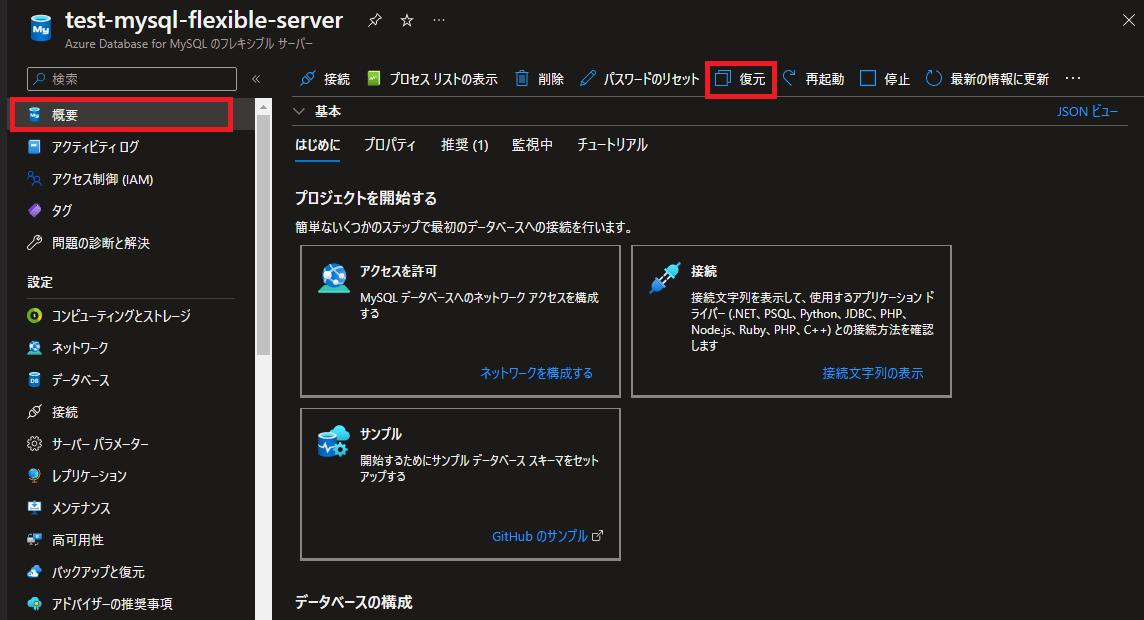This screenshot has width=1144, height=620.
Task: Click the データベースの構成 heading
Action: [x=354, y=602]
